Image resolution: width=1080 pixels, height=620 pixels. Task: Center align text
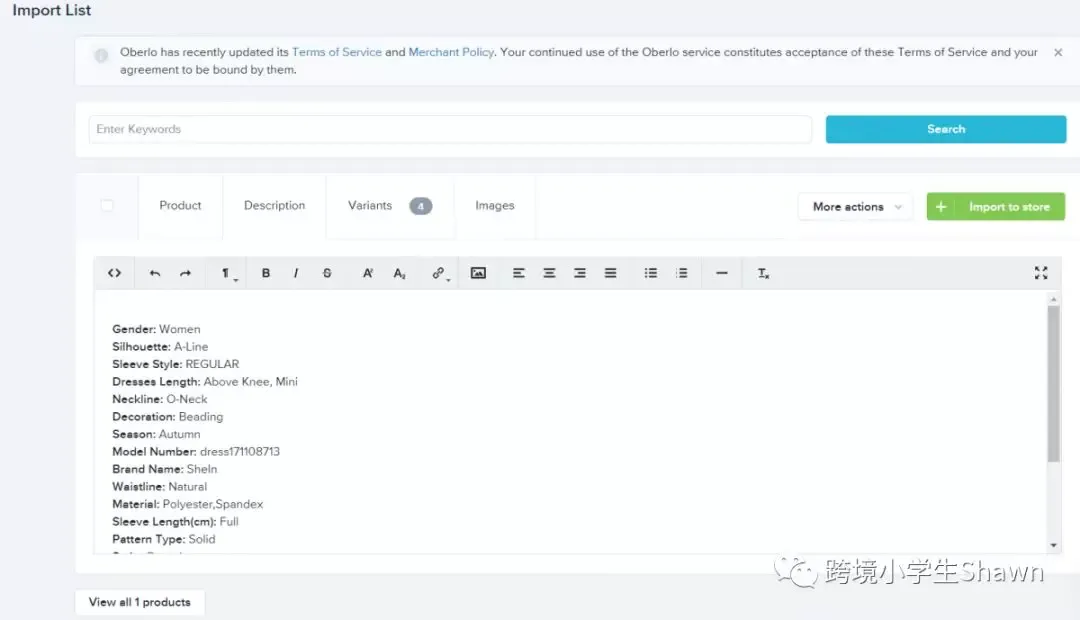[x=549, y=273]
